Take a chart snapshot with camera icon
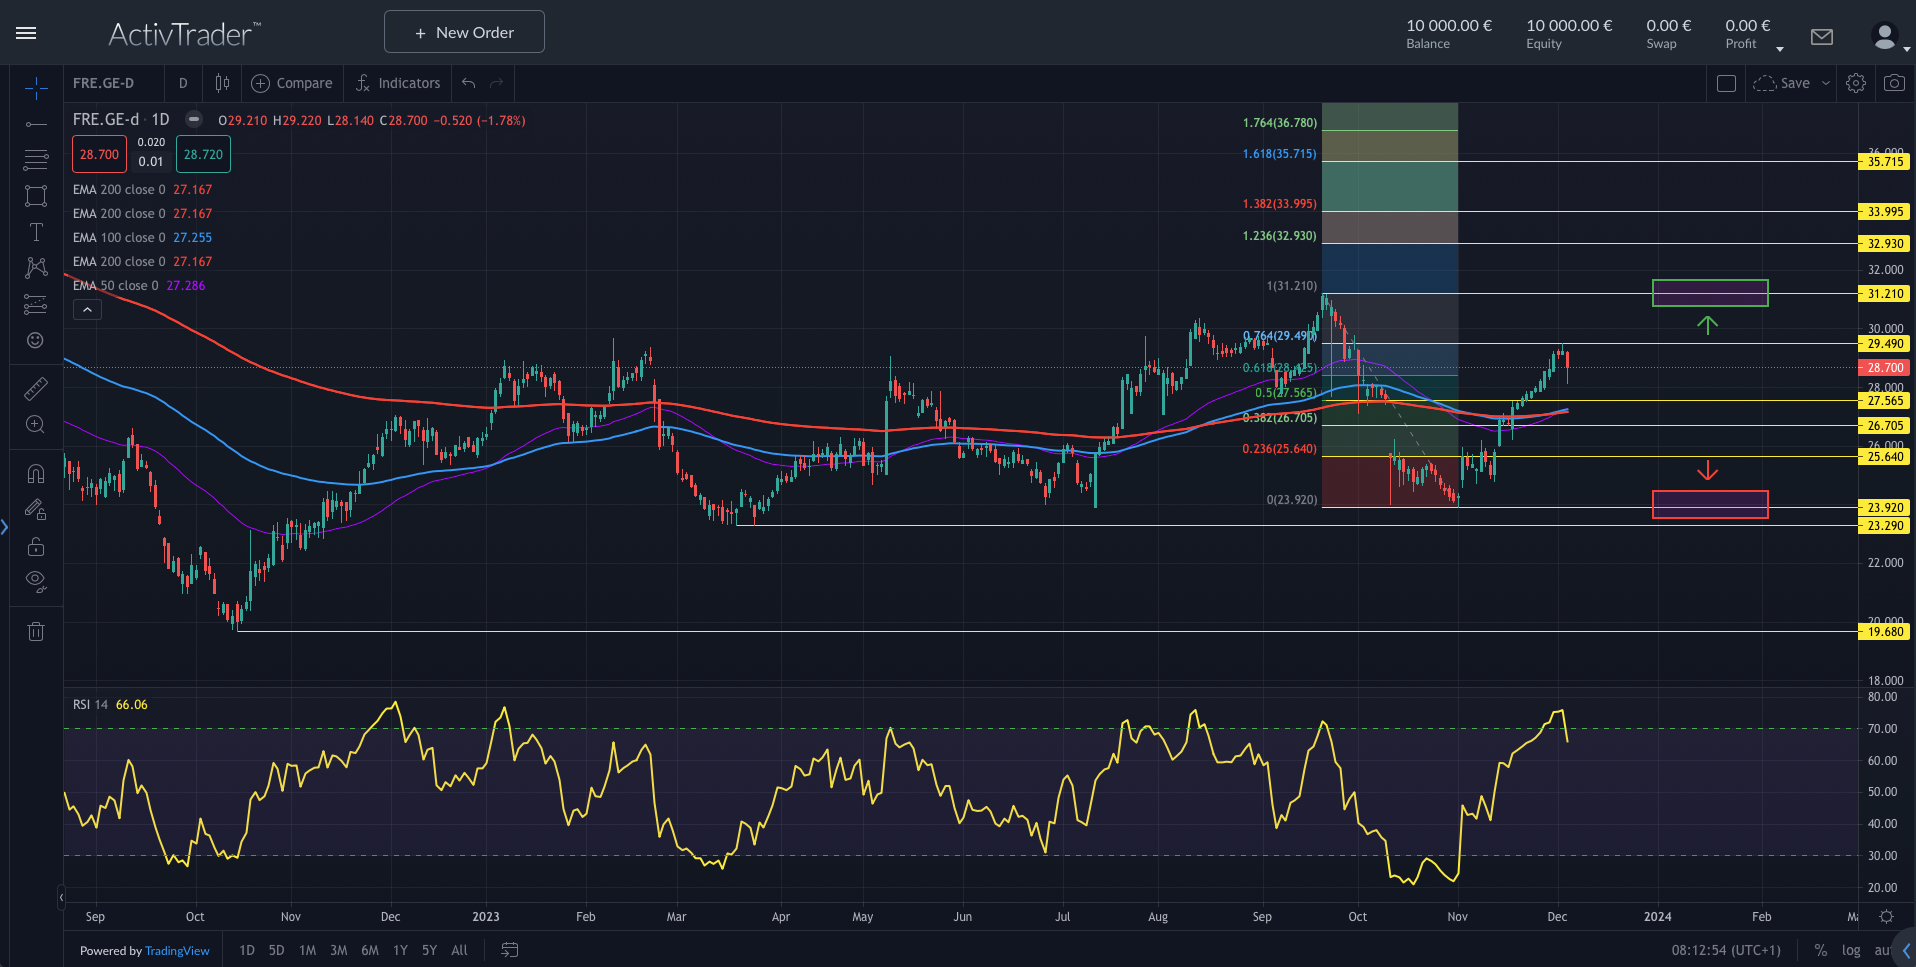Image resolution: width=1916 pixels, height=967 pixels. click(1894, 83)
